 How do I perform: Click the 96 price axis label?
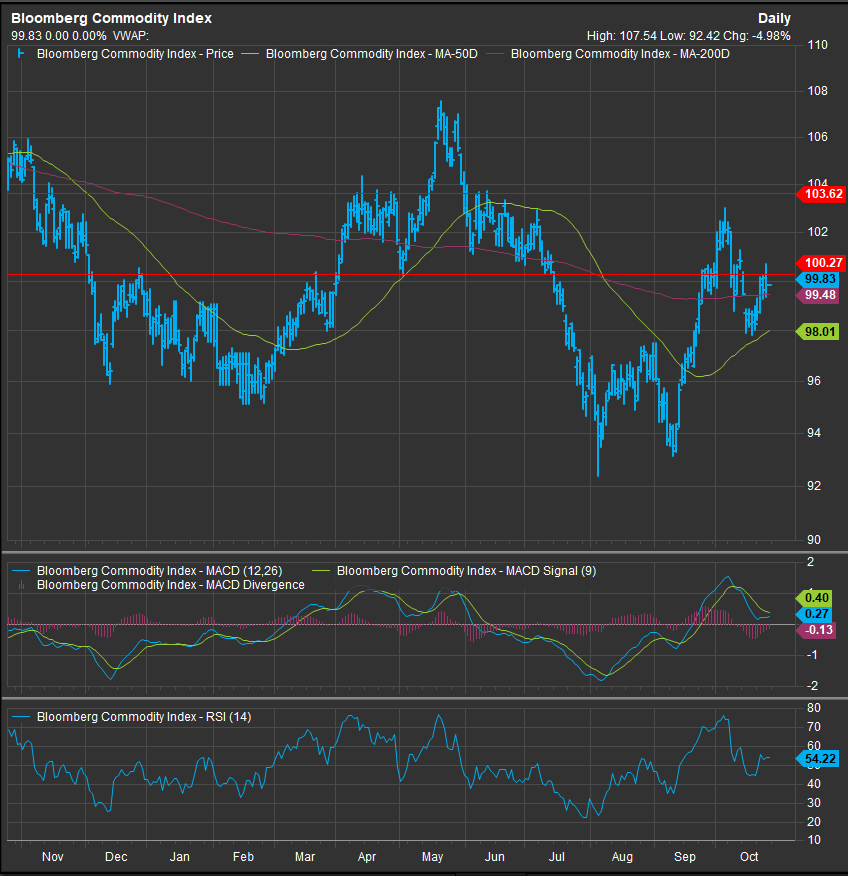(x=814, y=380)
